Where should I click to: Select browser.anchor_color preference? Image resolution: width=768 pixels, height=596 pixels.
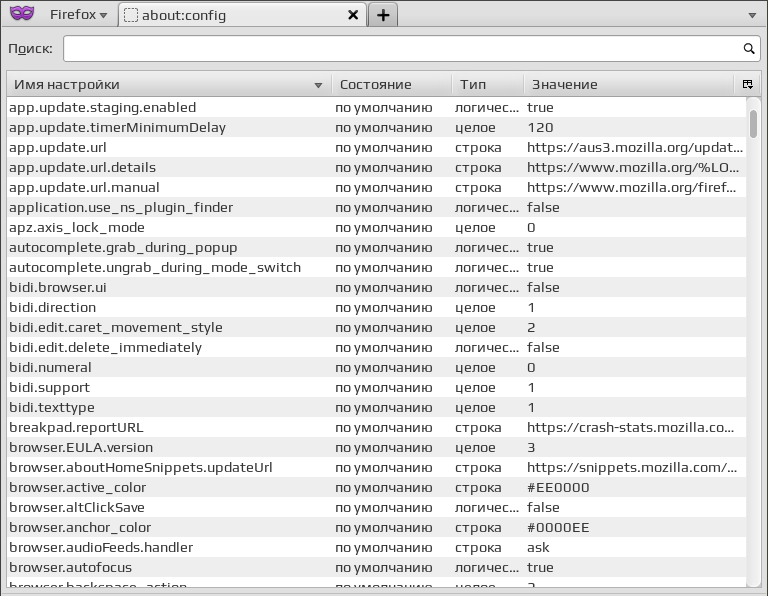tap(377, 527)
